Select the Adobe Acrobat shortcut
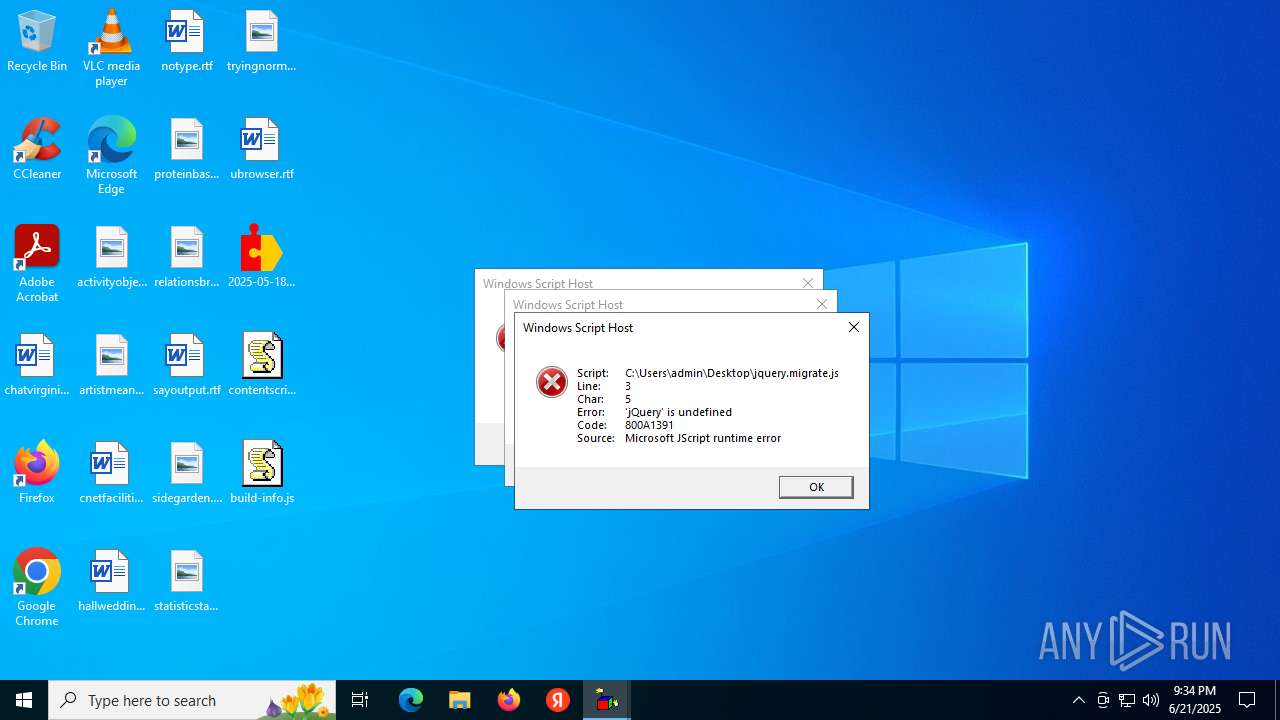The width and height of the screenshot is (1280, 720). pyautogui.click(x=37, y=264)
